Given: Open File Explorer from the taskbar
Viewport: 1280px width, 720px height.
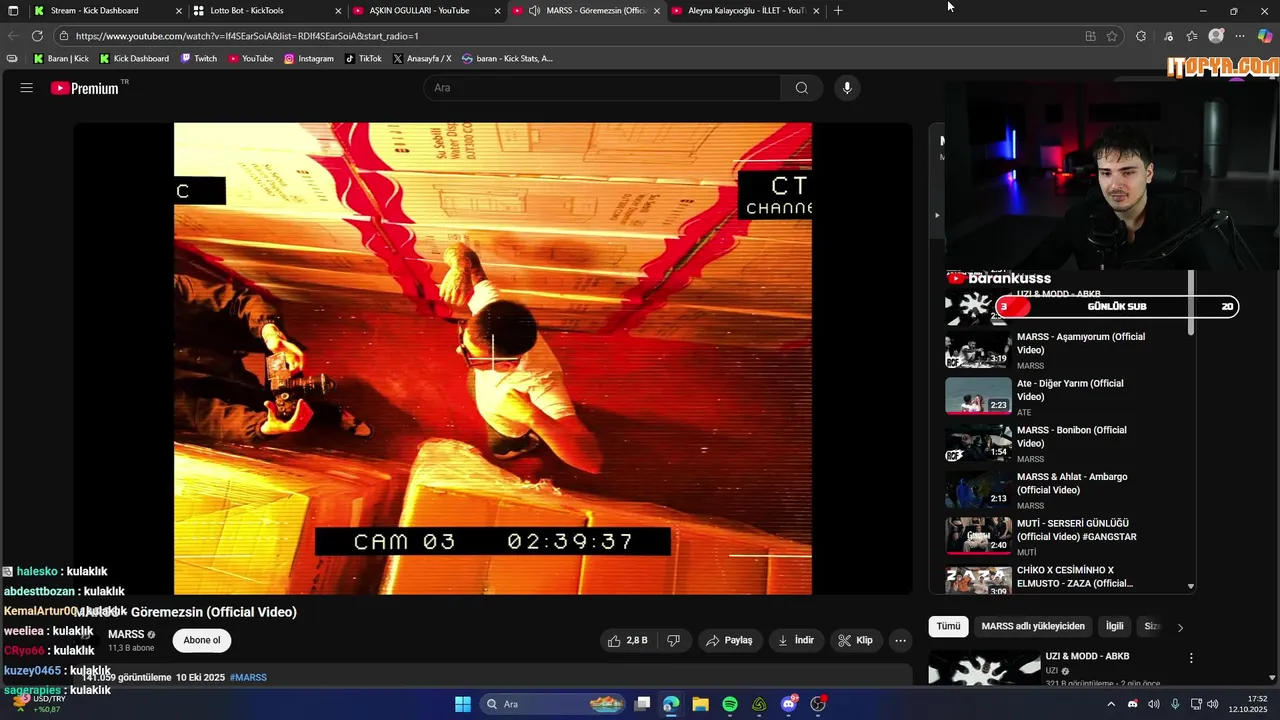Looking at the screenshot, I should [700, 704].
